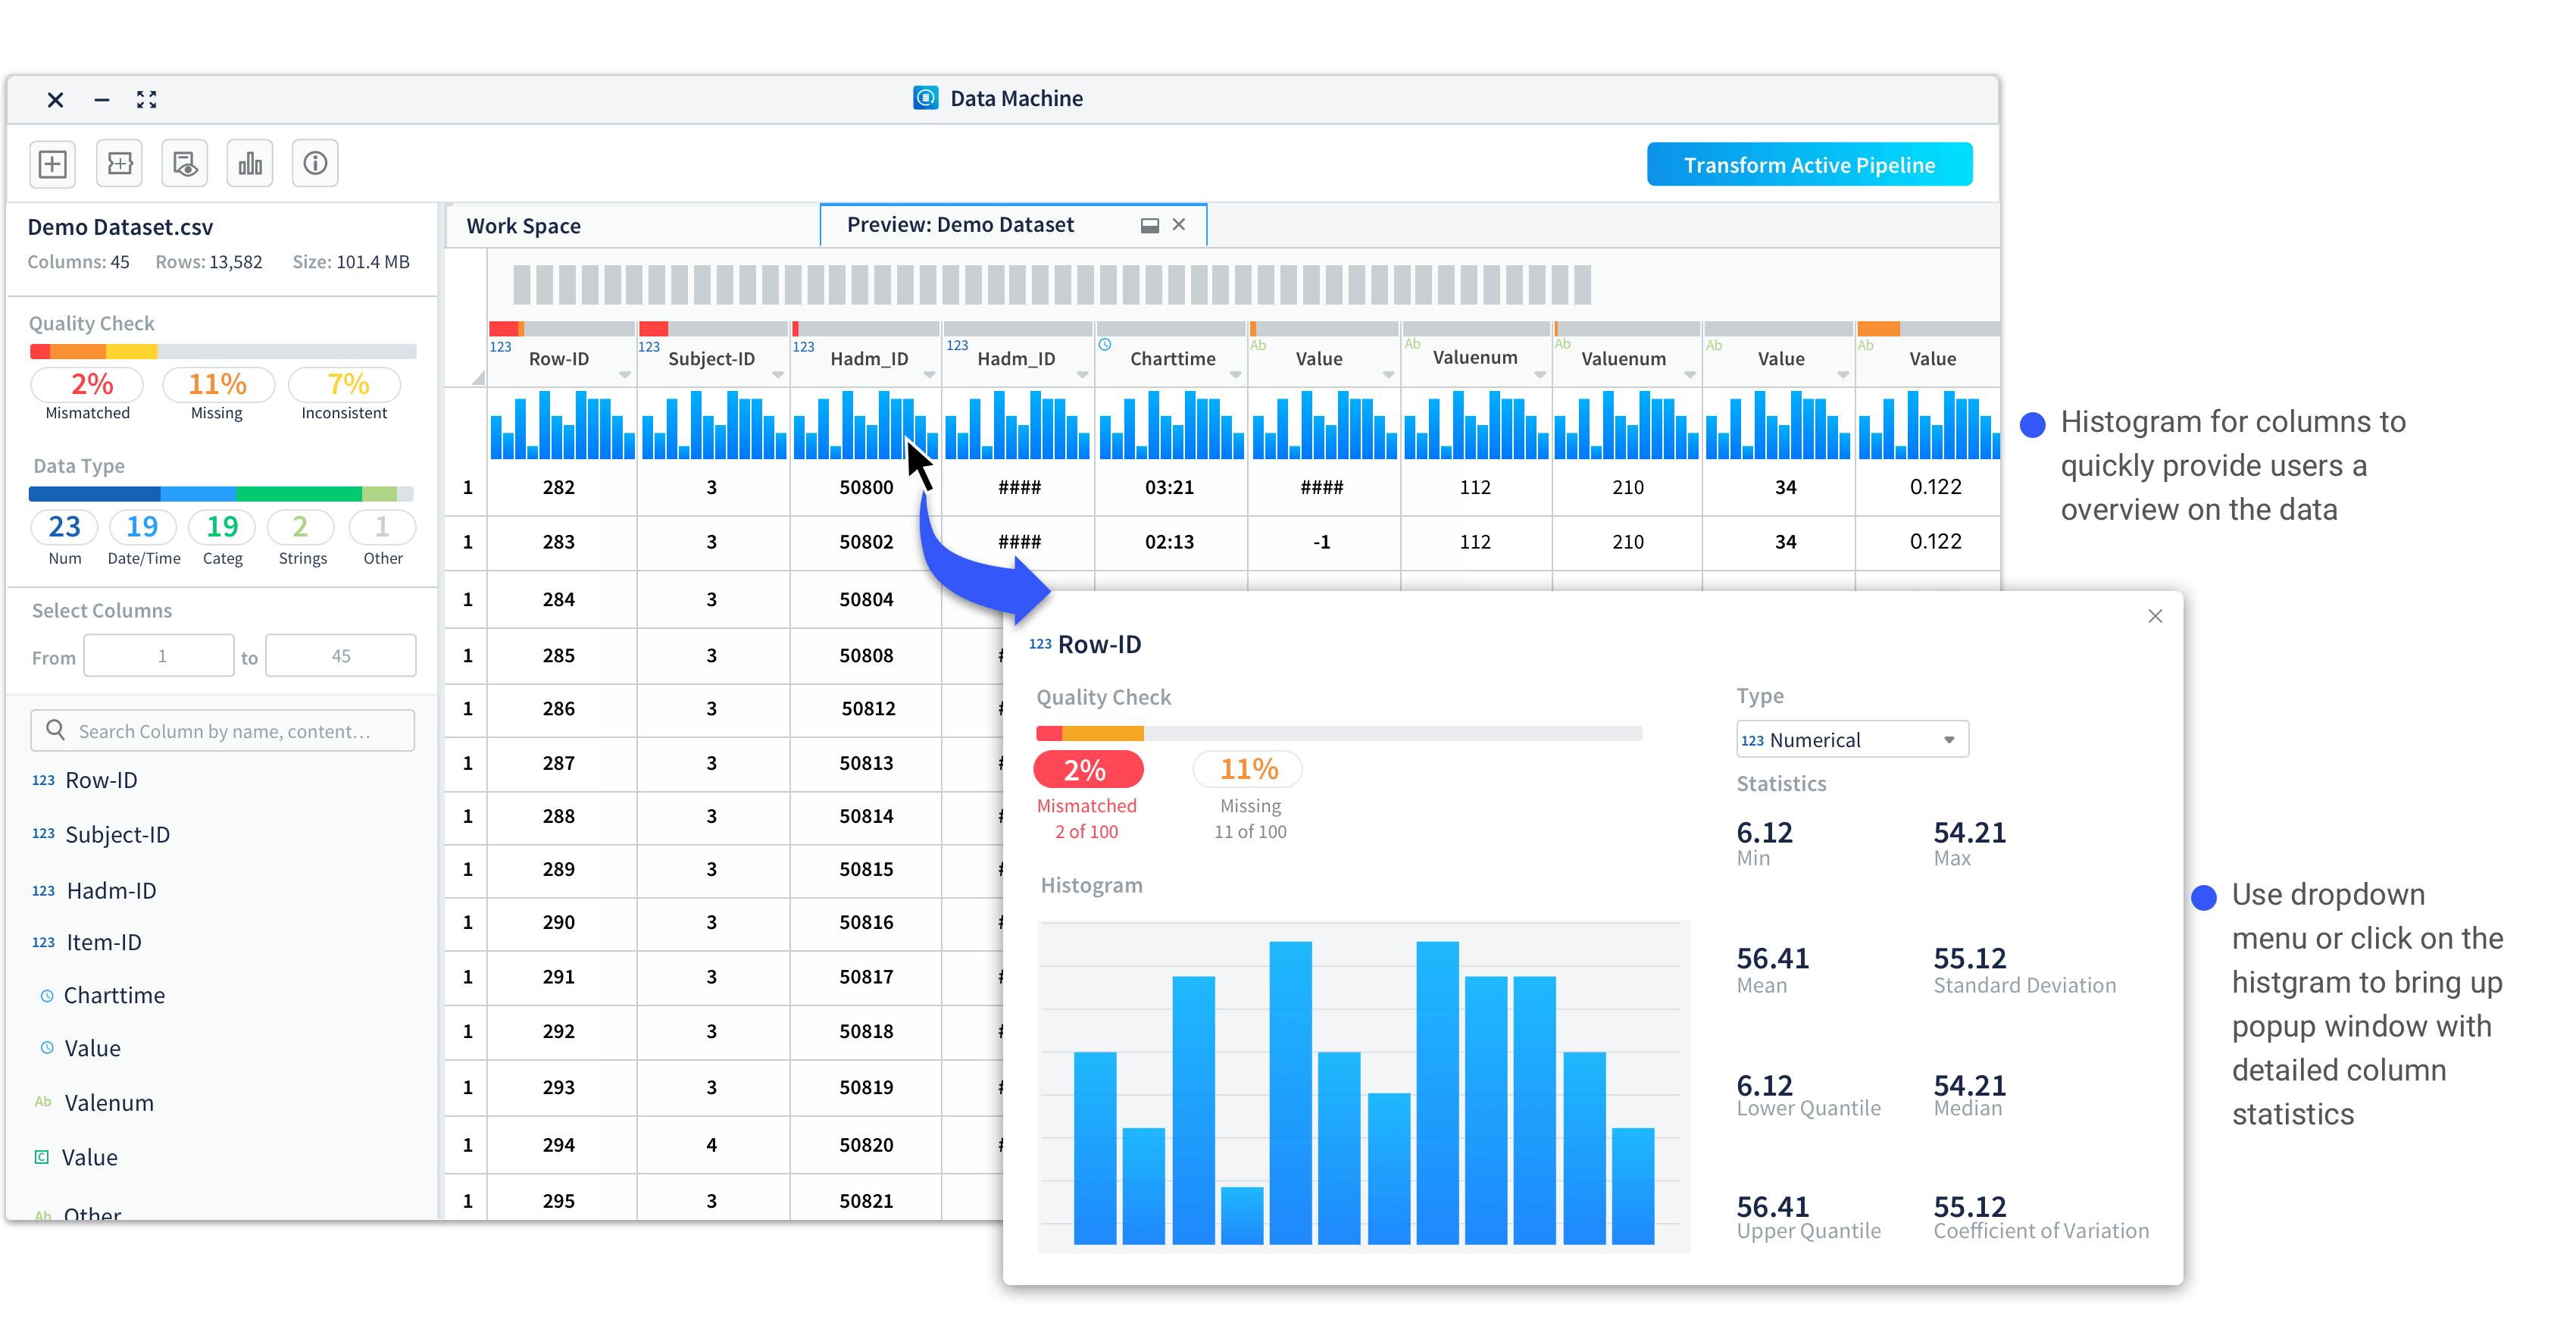This screenshot has height=1326, width=2576.
Task: Open the Charttime column header dropdown arrow
Action: tap(1235, 375)
